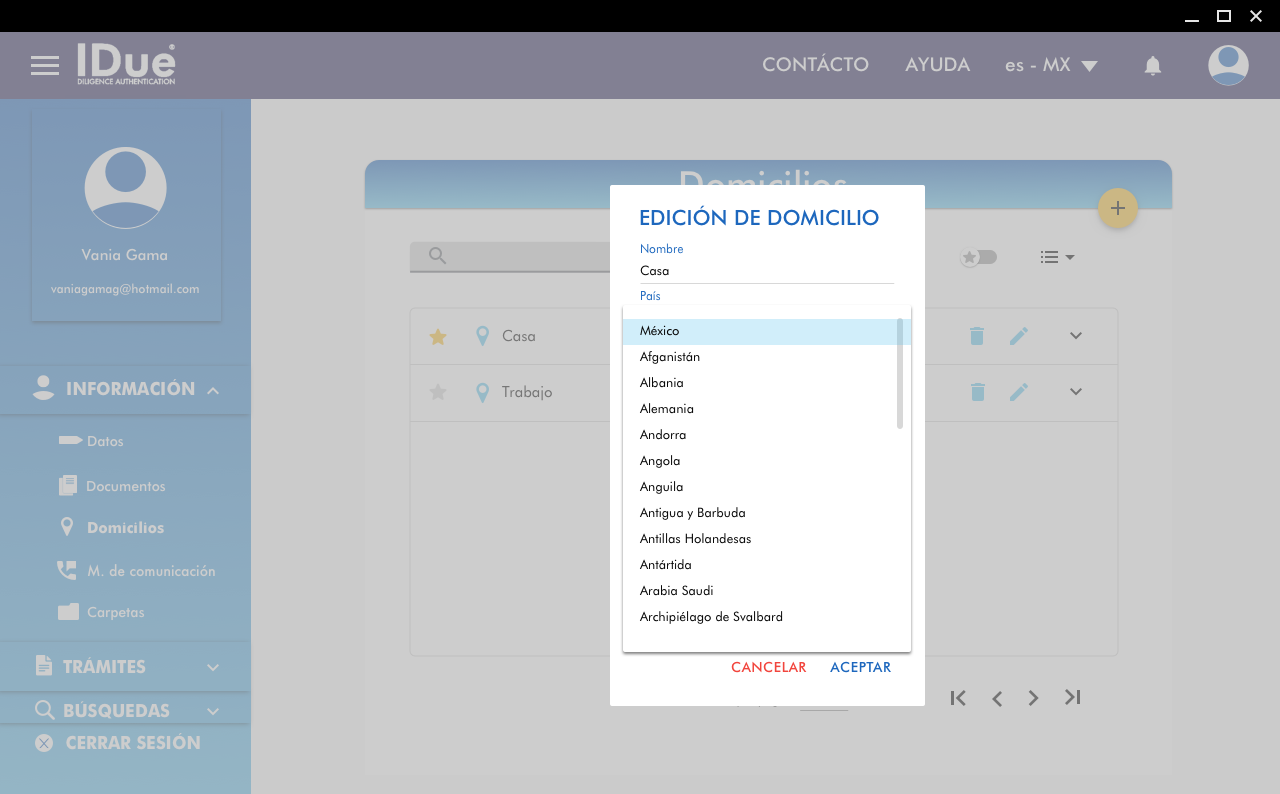Screen dimensions: 1280x794
Task: Click the country list scrollbar thumb
Action: 900,372
